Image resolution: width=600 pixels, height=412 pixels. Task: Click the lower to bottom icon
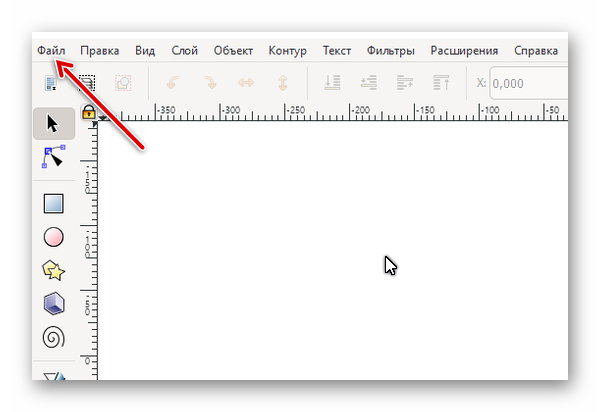point(332,83)
